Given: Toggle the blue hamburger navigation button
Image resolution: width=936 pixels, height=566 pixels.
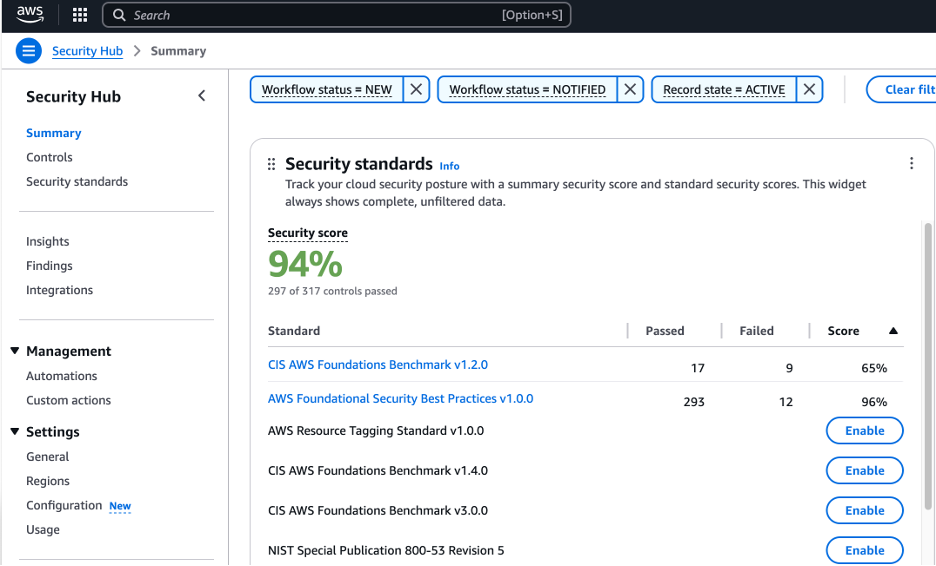Looking at the screenshot, I should coord(29,51).
